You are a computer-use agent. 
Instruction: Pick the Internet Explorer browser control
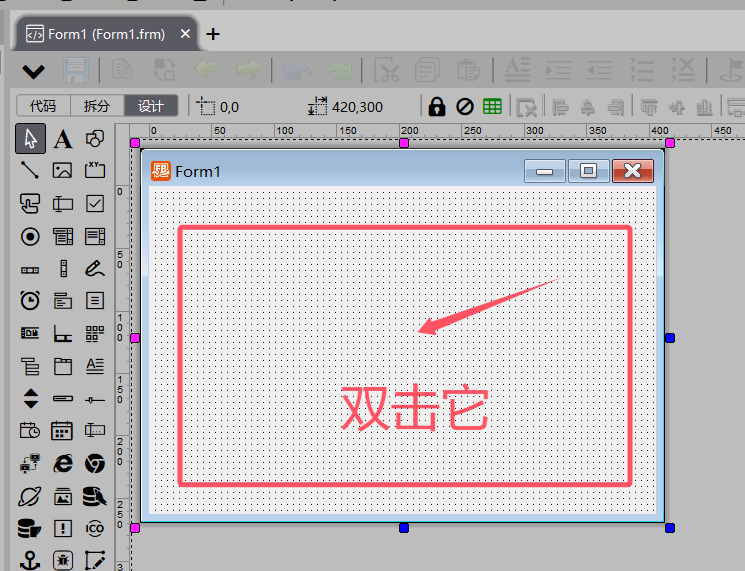tap(62, 463)
